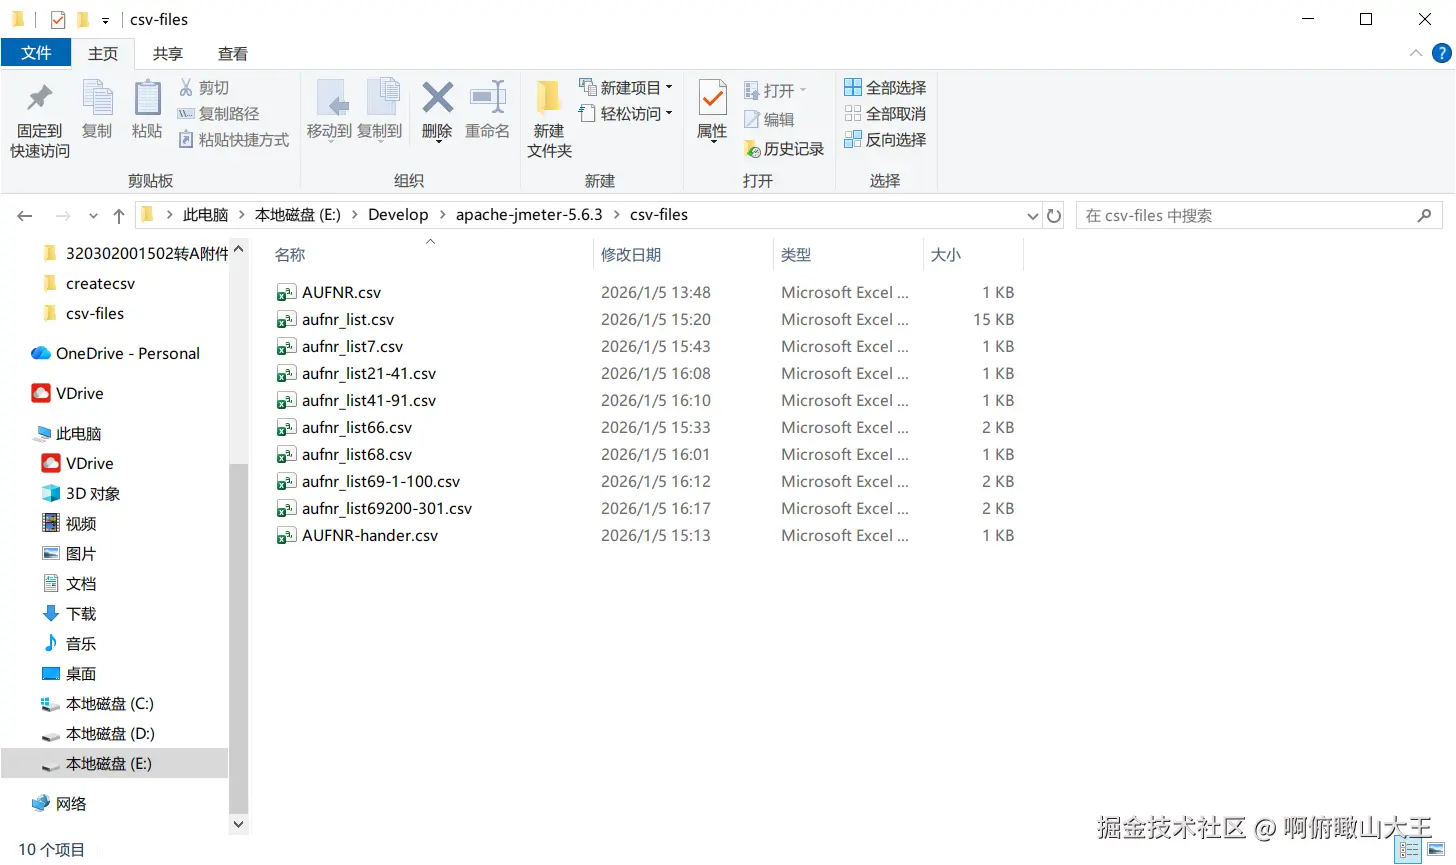Click the Delete (删除) X icon
Viewport: 1456px width, 865px height.
(x=437, y=98)
